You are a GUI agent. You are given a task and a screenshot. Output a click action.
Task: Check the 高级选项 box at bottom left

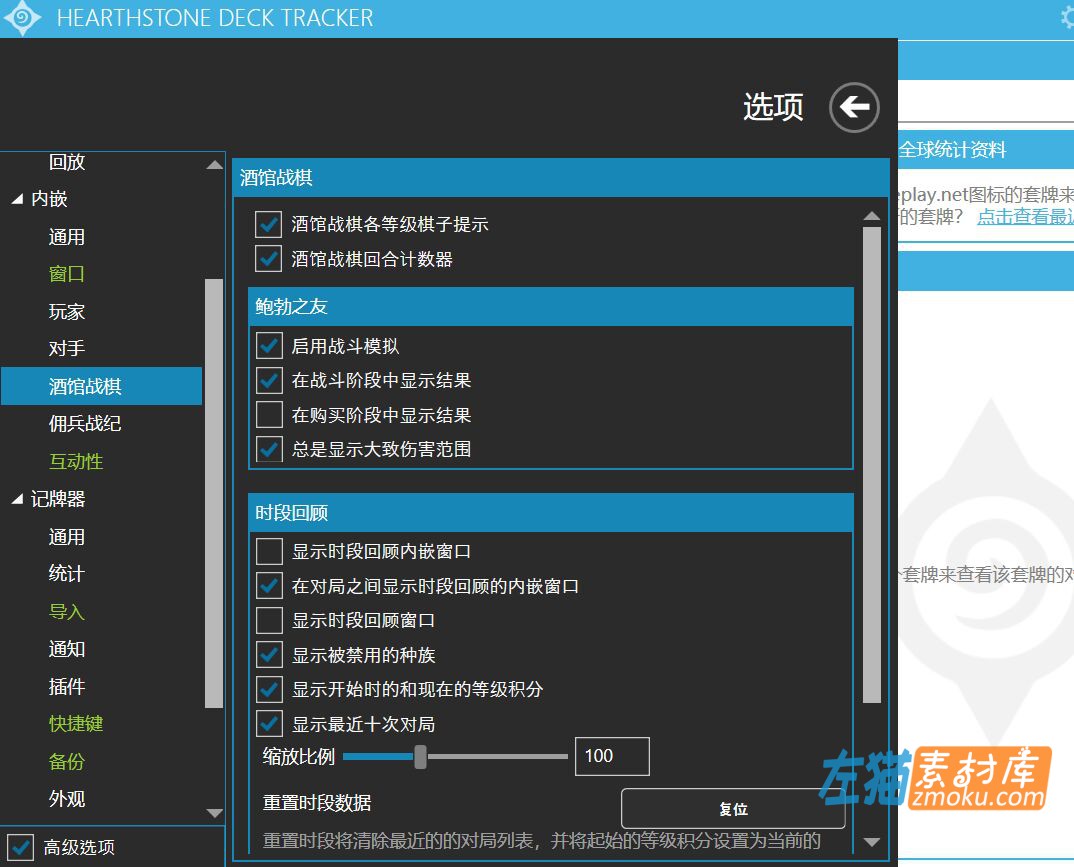23,847
